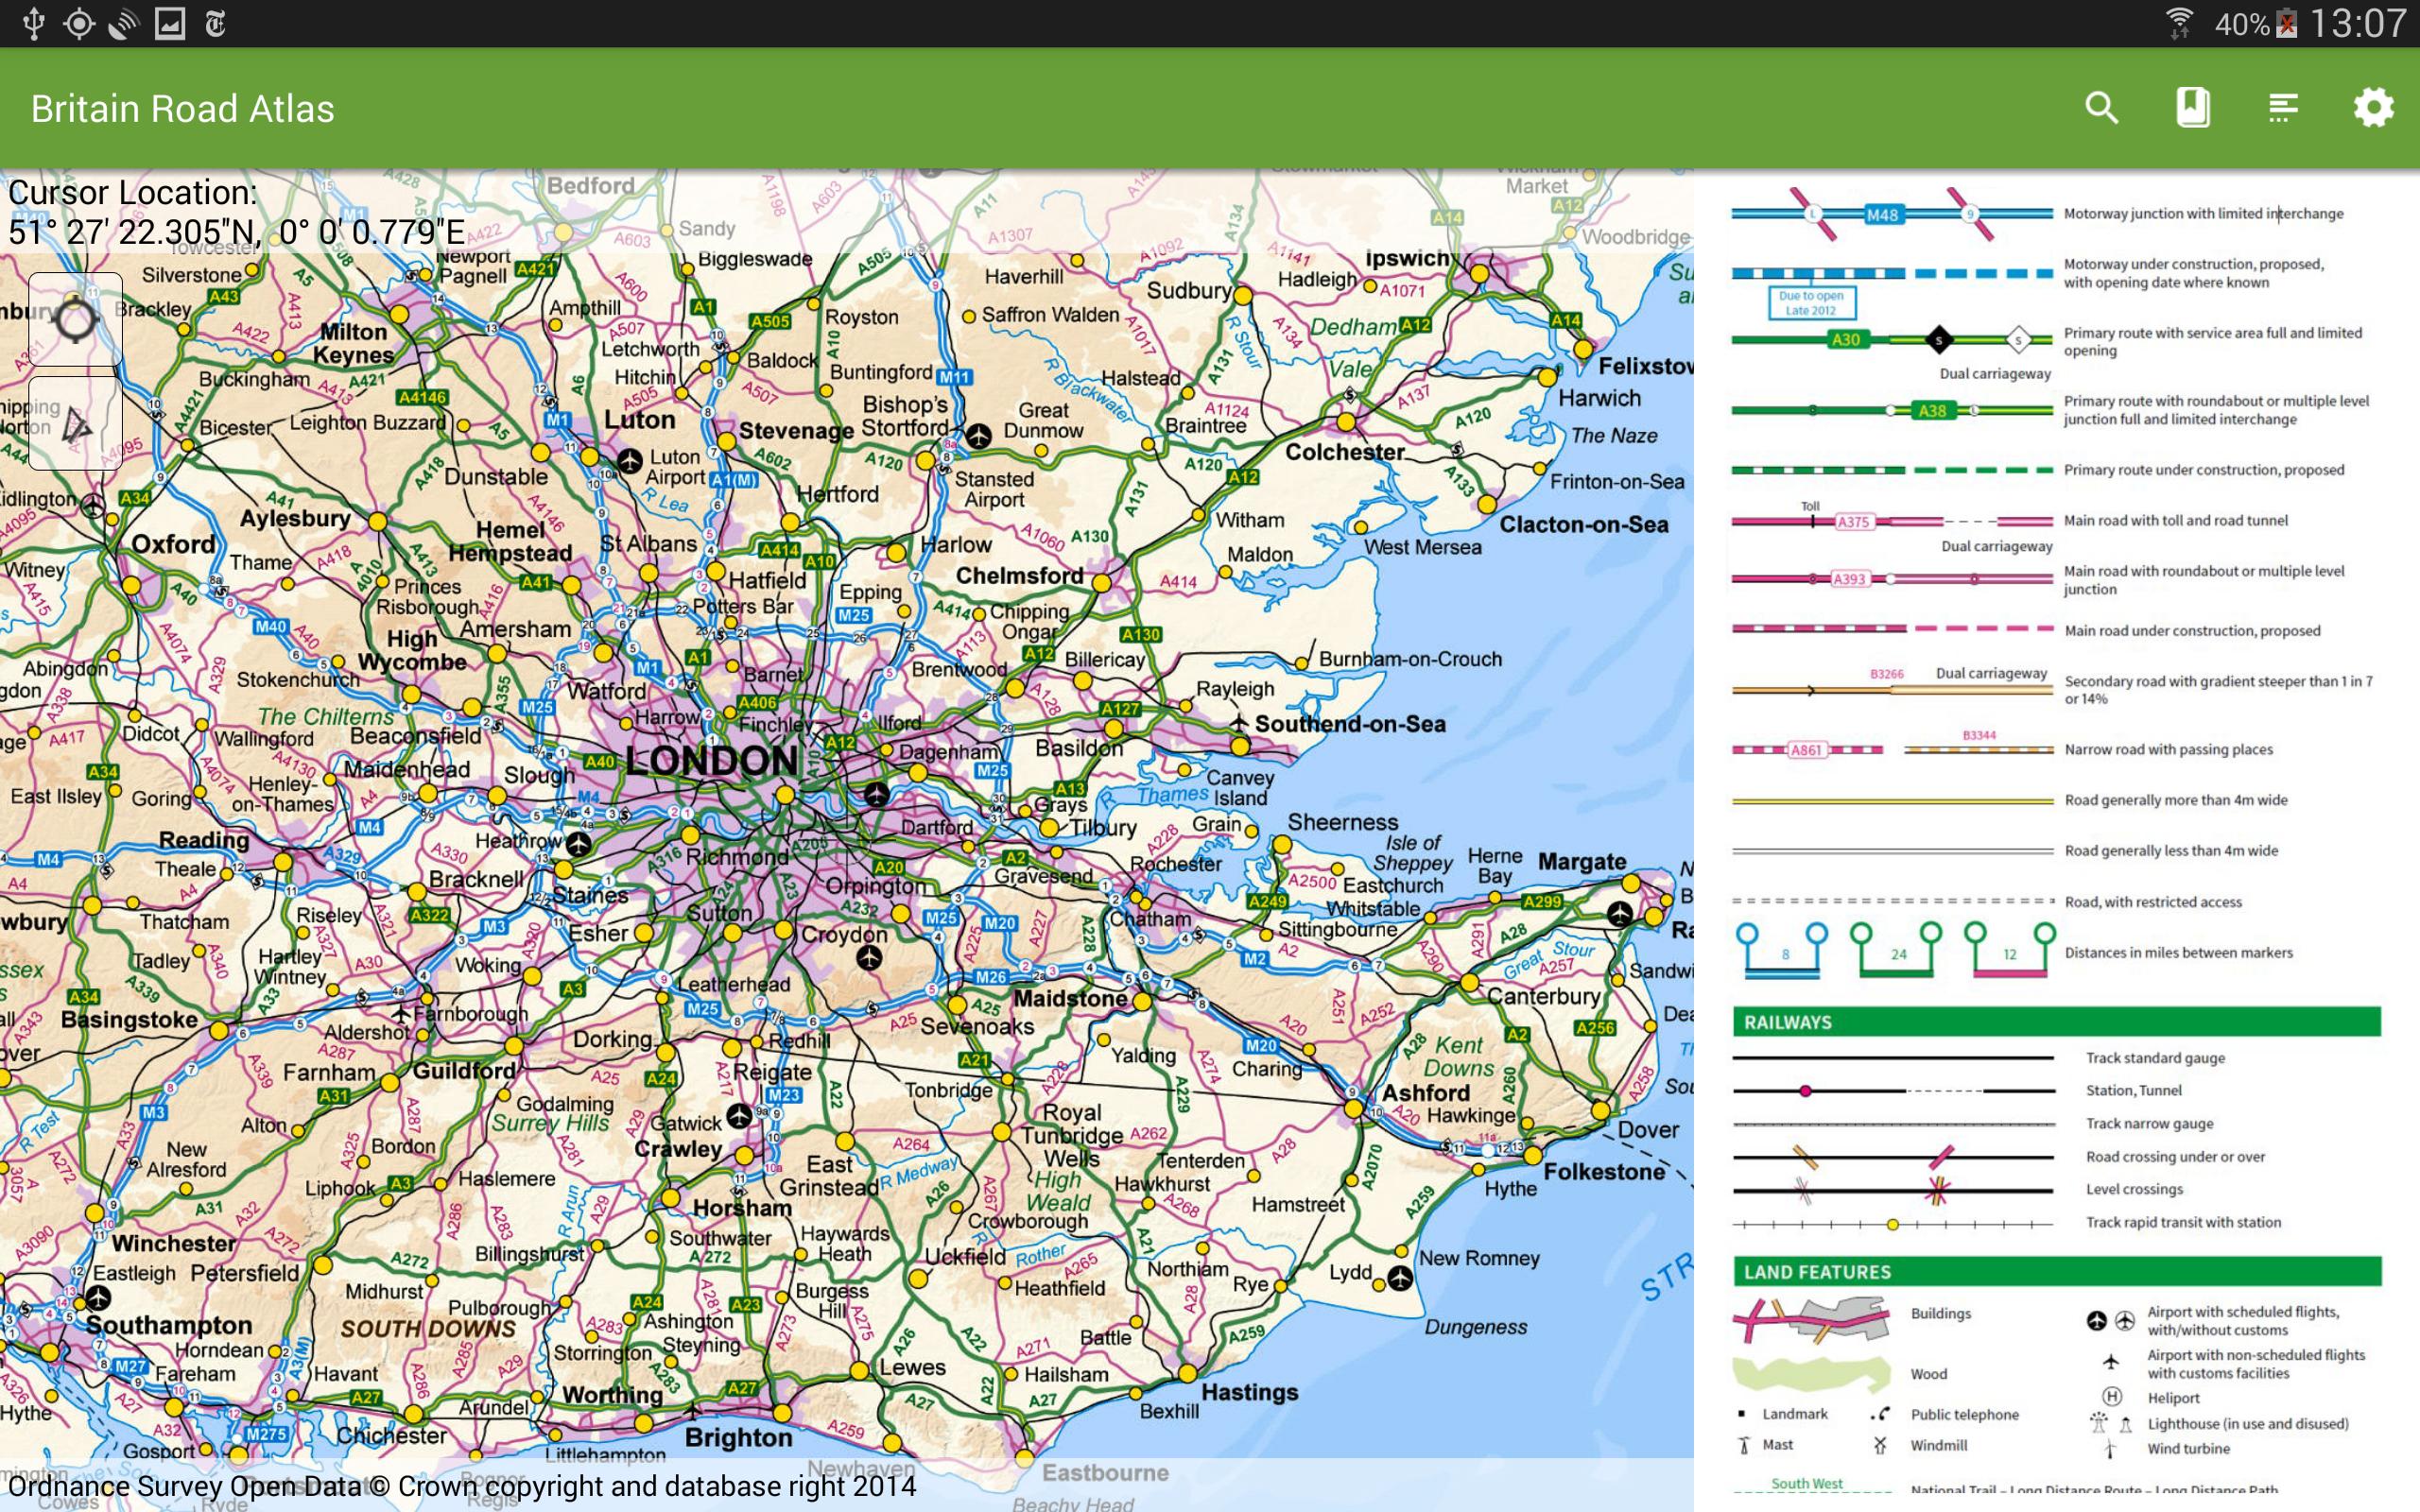The width and height of the screenshot is (2420, 1512).
Task: Tap the Brighton town label on map
Action: click(x=739, y=1437)
